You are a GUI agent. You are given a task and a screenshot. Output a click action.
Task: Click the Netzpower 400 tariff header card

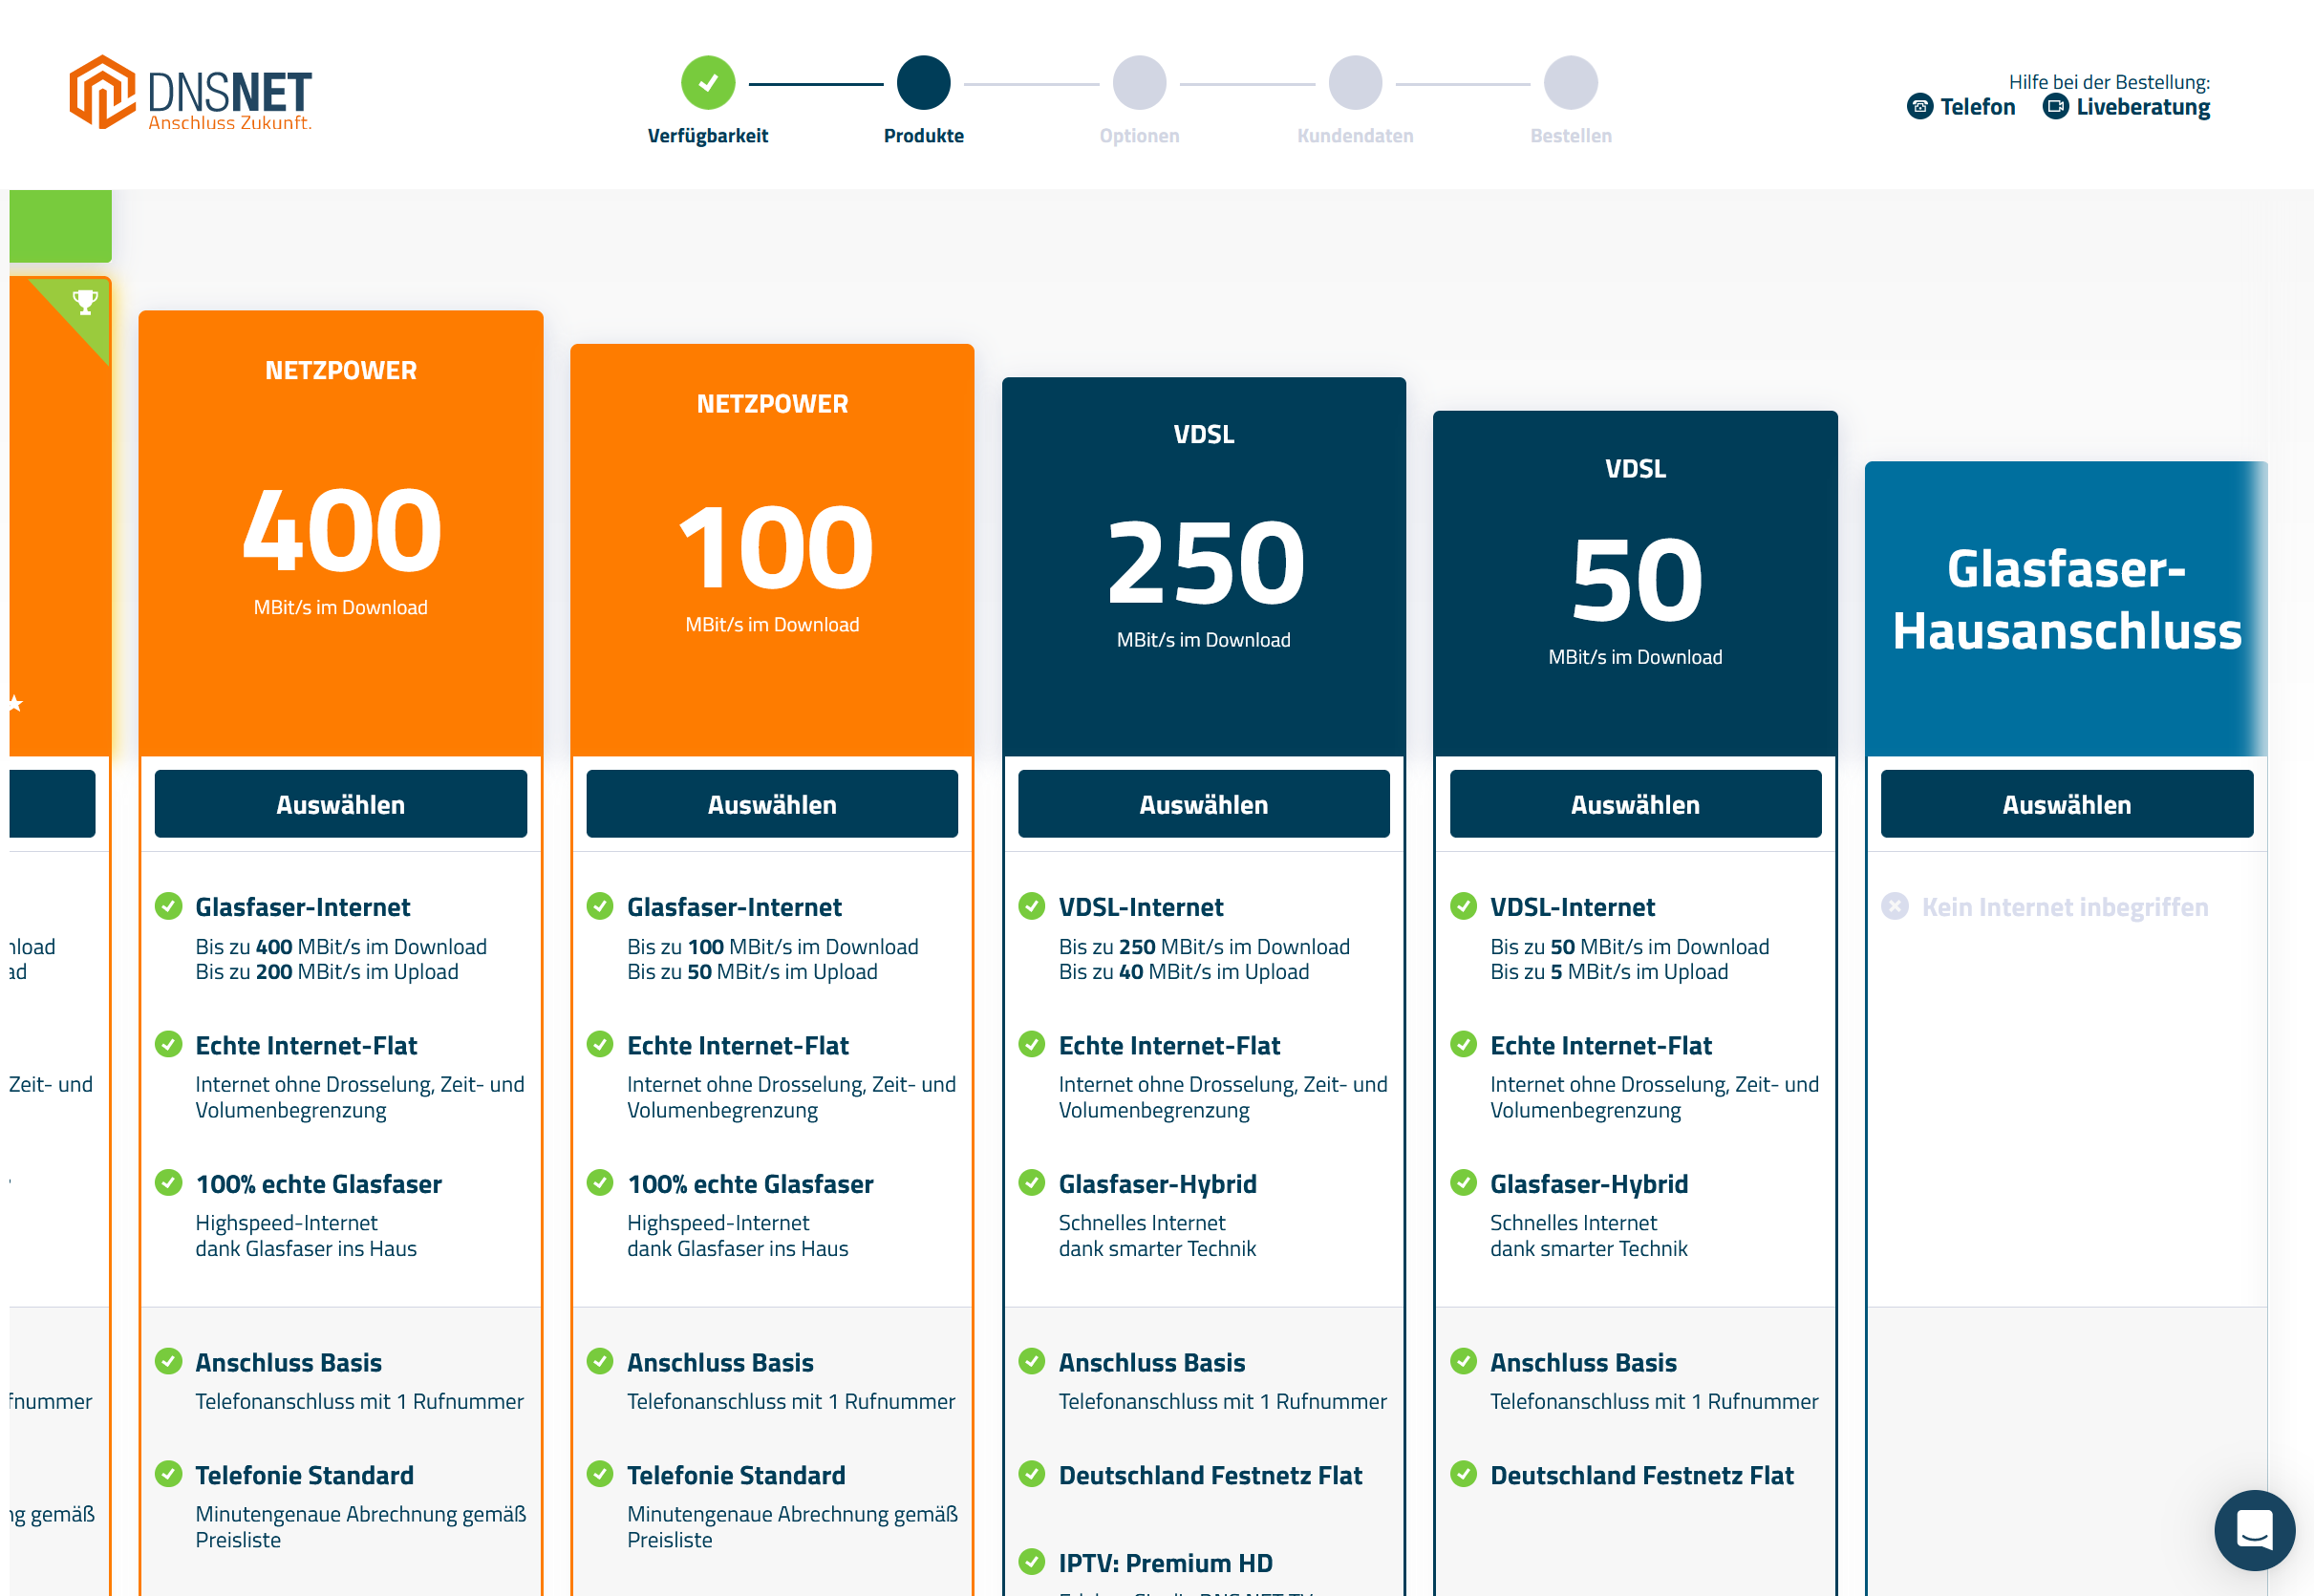pos(341,533)
